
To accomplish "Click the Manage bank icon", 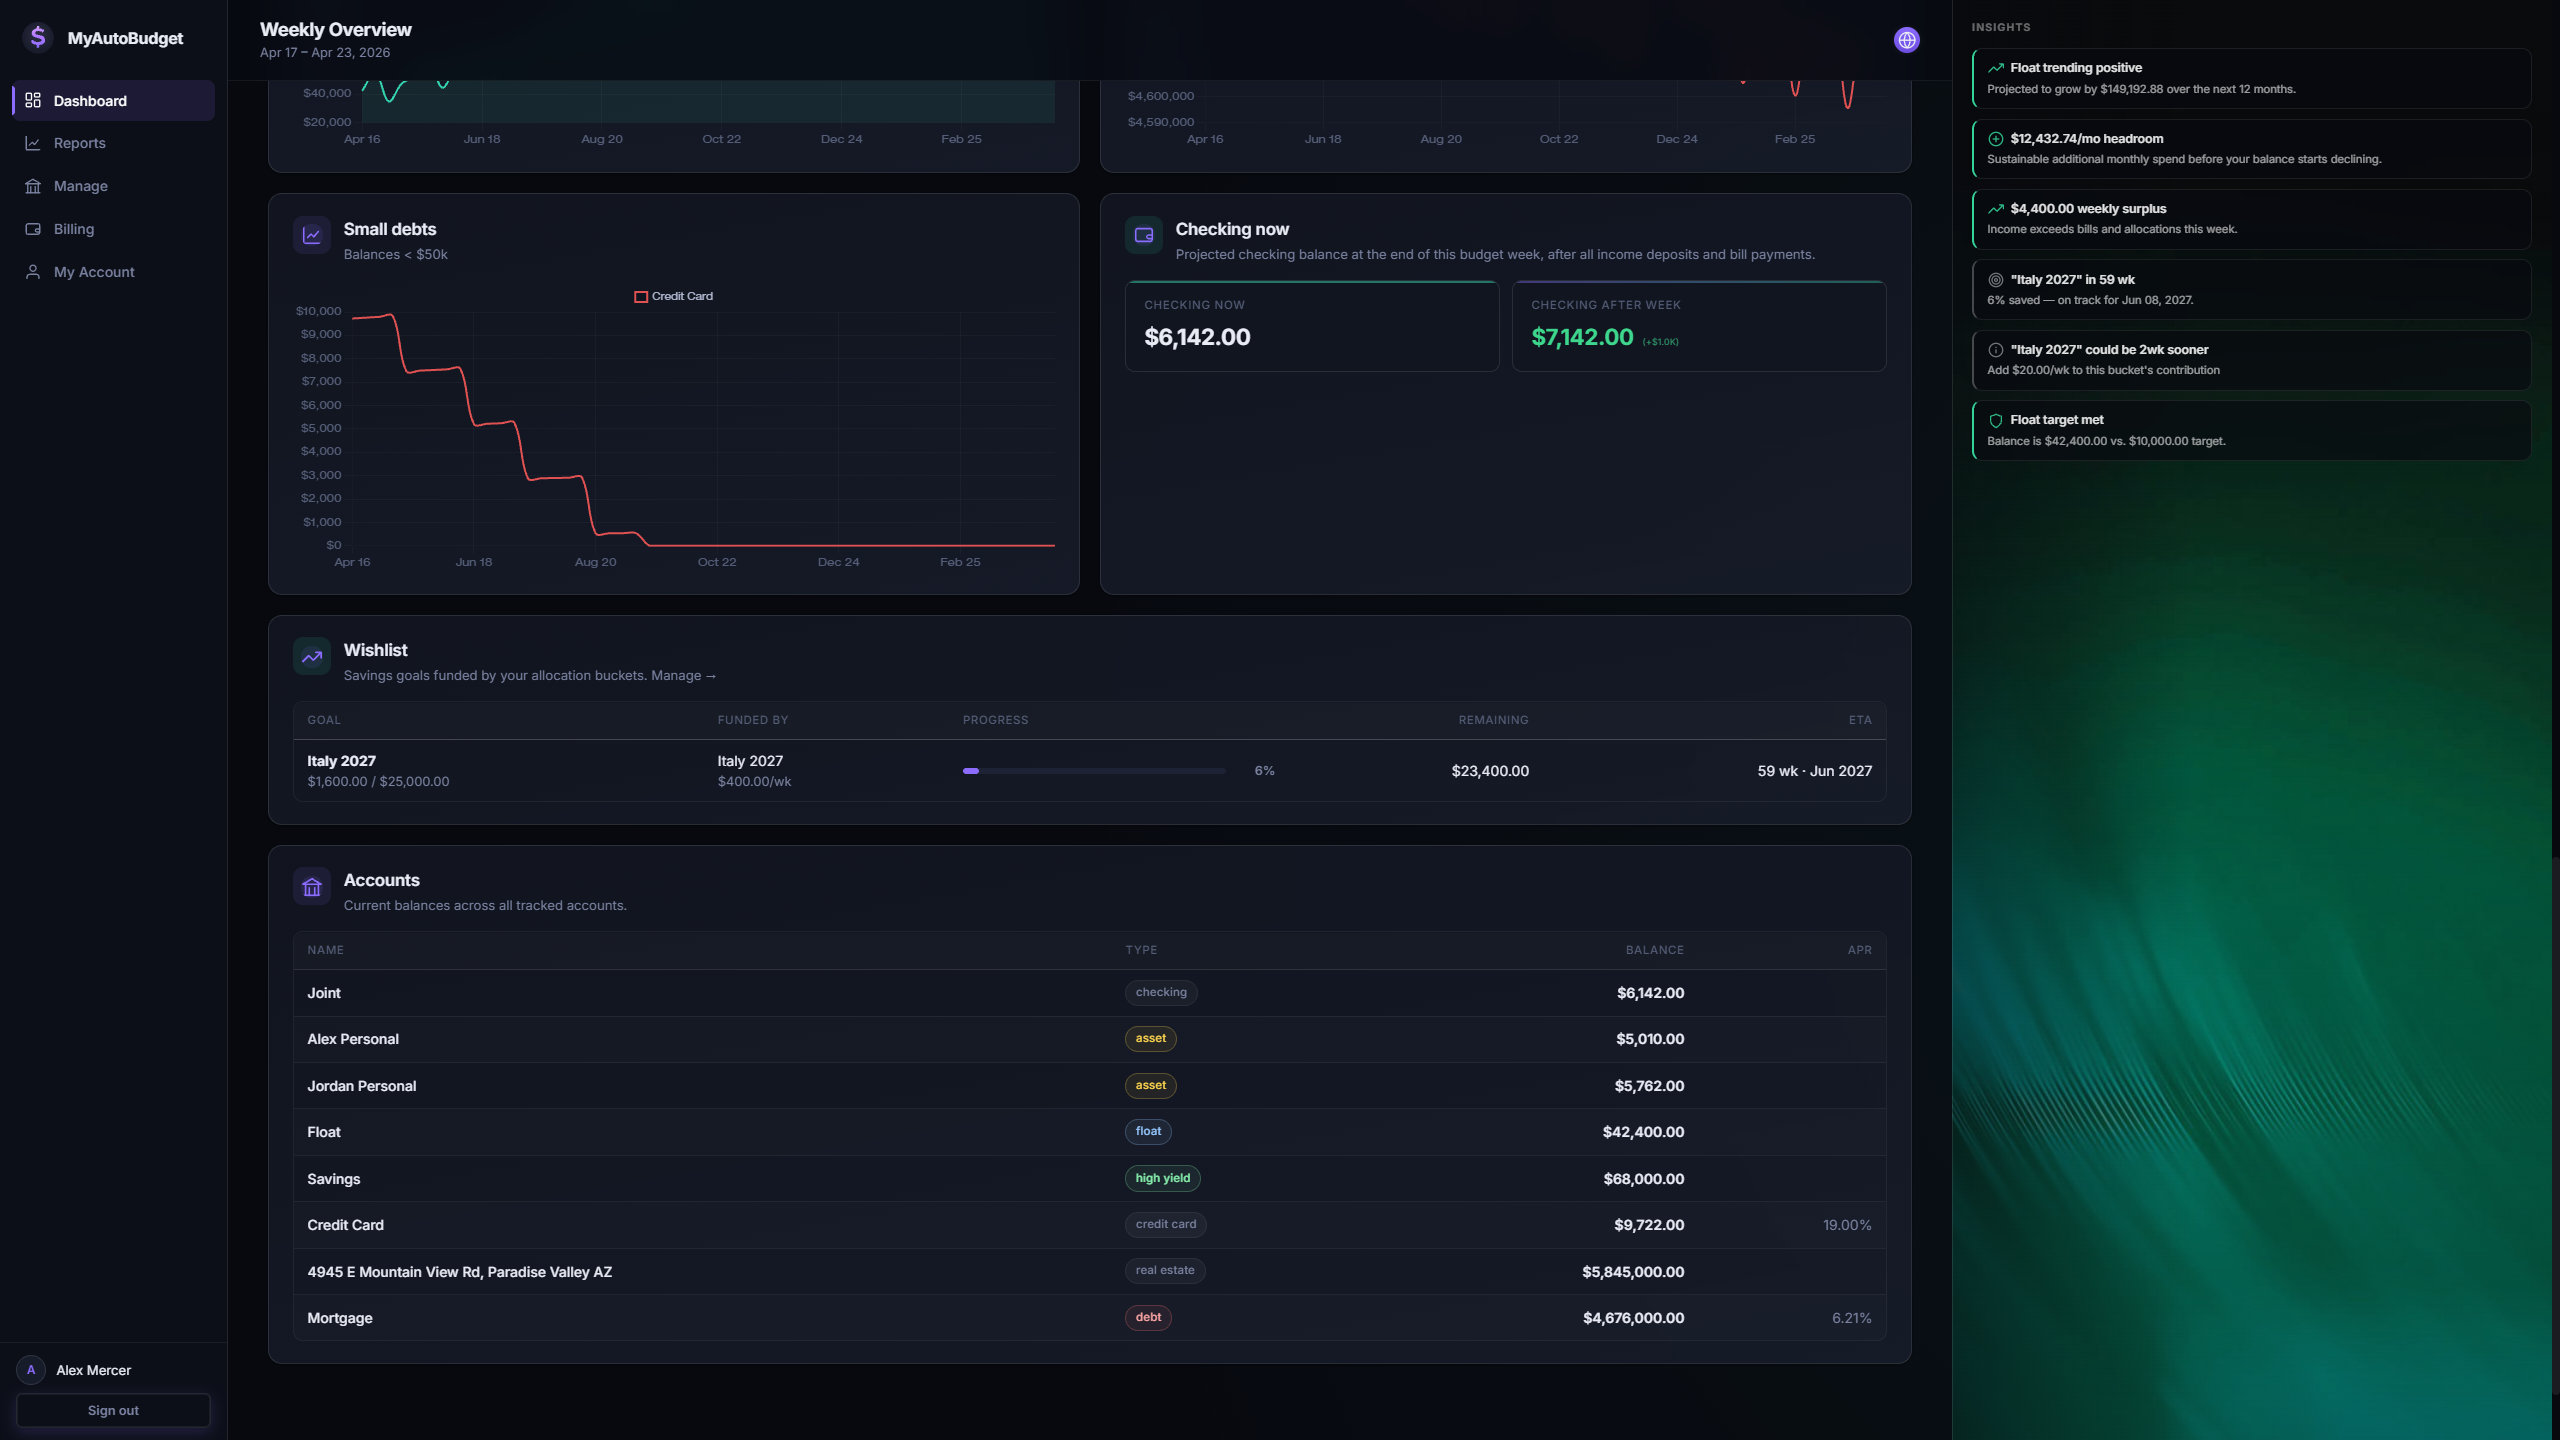I will click(x=33, y=186).
